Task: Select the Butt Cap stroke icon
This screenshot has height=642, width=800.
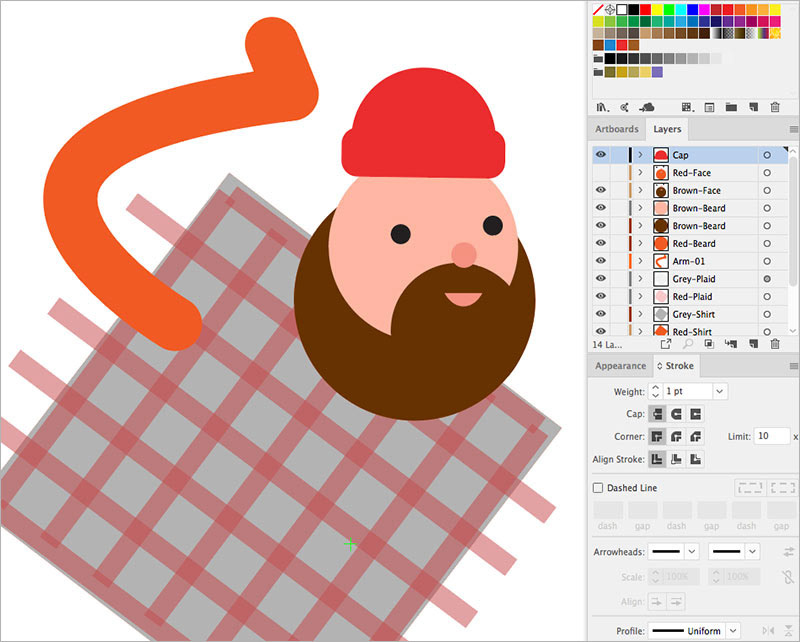Action: coord(657,414)
